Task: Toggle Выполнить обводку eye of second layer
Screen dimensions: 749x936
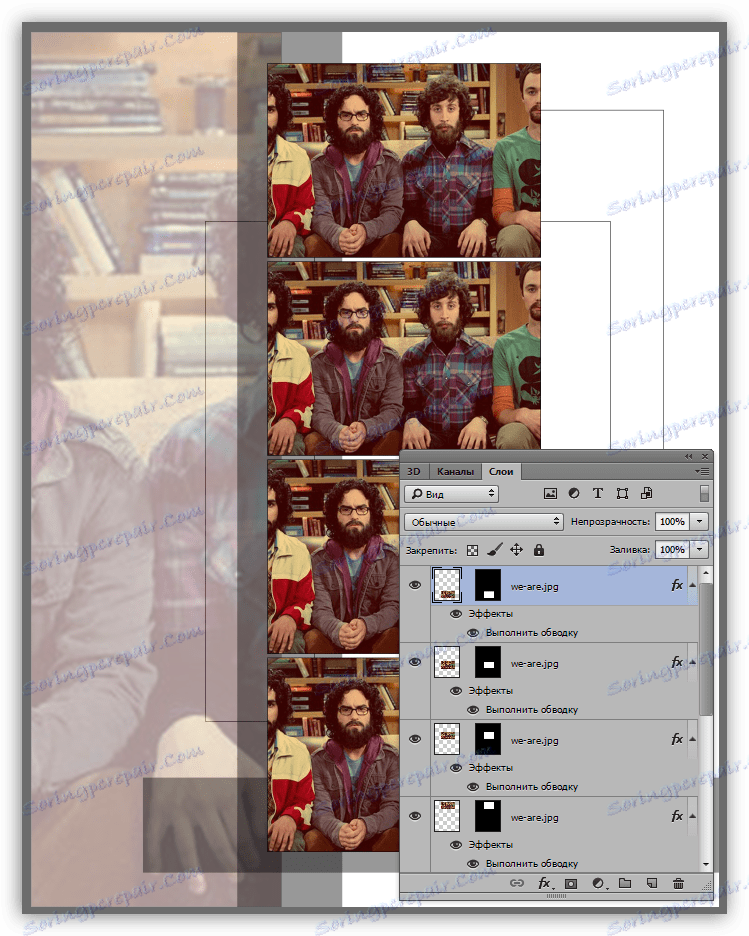Action: click(473, 710)
